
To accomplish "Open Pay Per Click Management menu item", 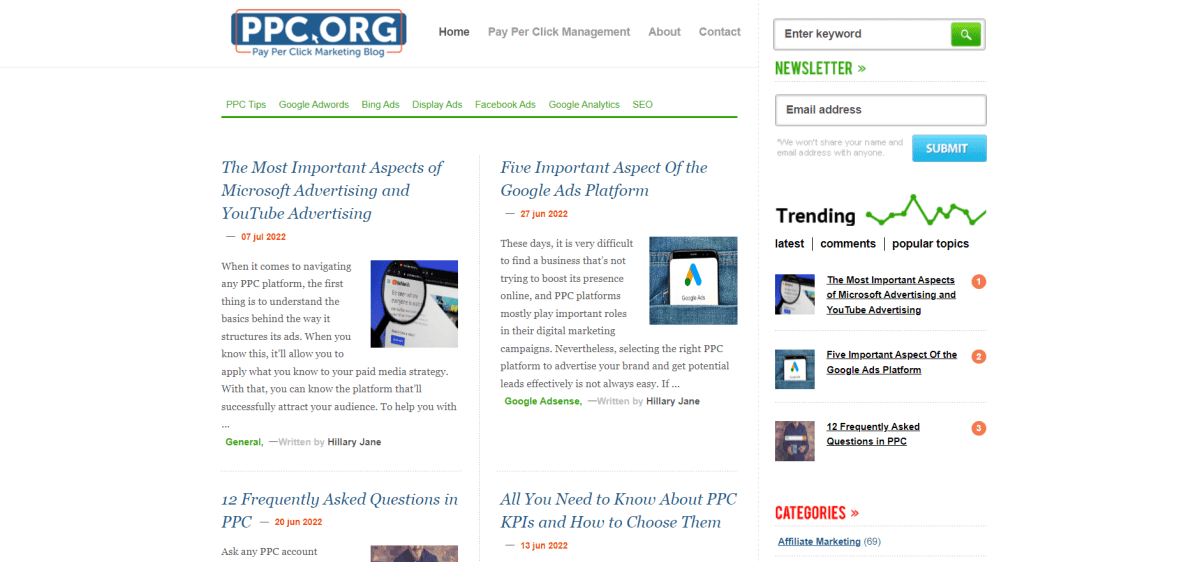I will tap(559, 32).
